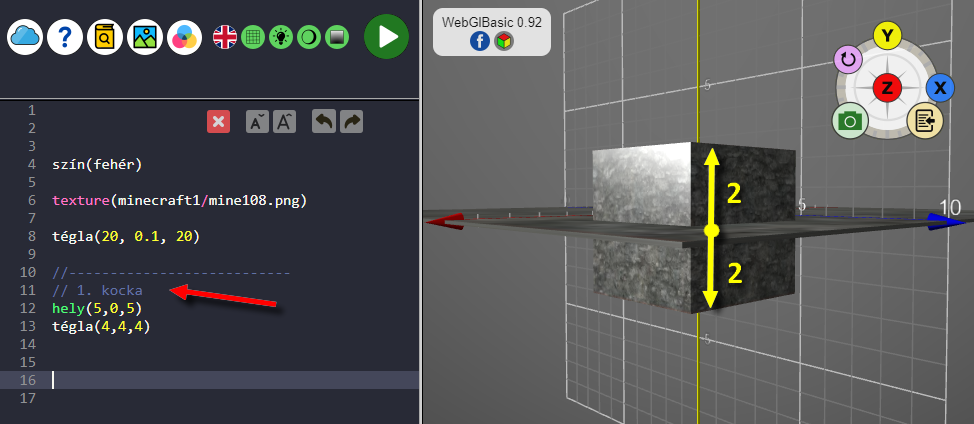Reset view with the purple rotate icon
The image size is (974, 424).
(x=848, y=60)
